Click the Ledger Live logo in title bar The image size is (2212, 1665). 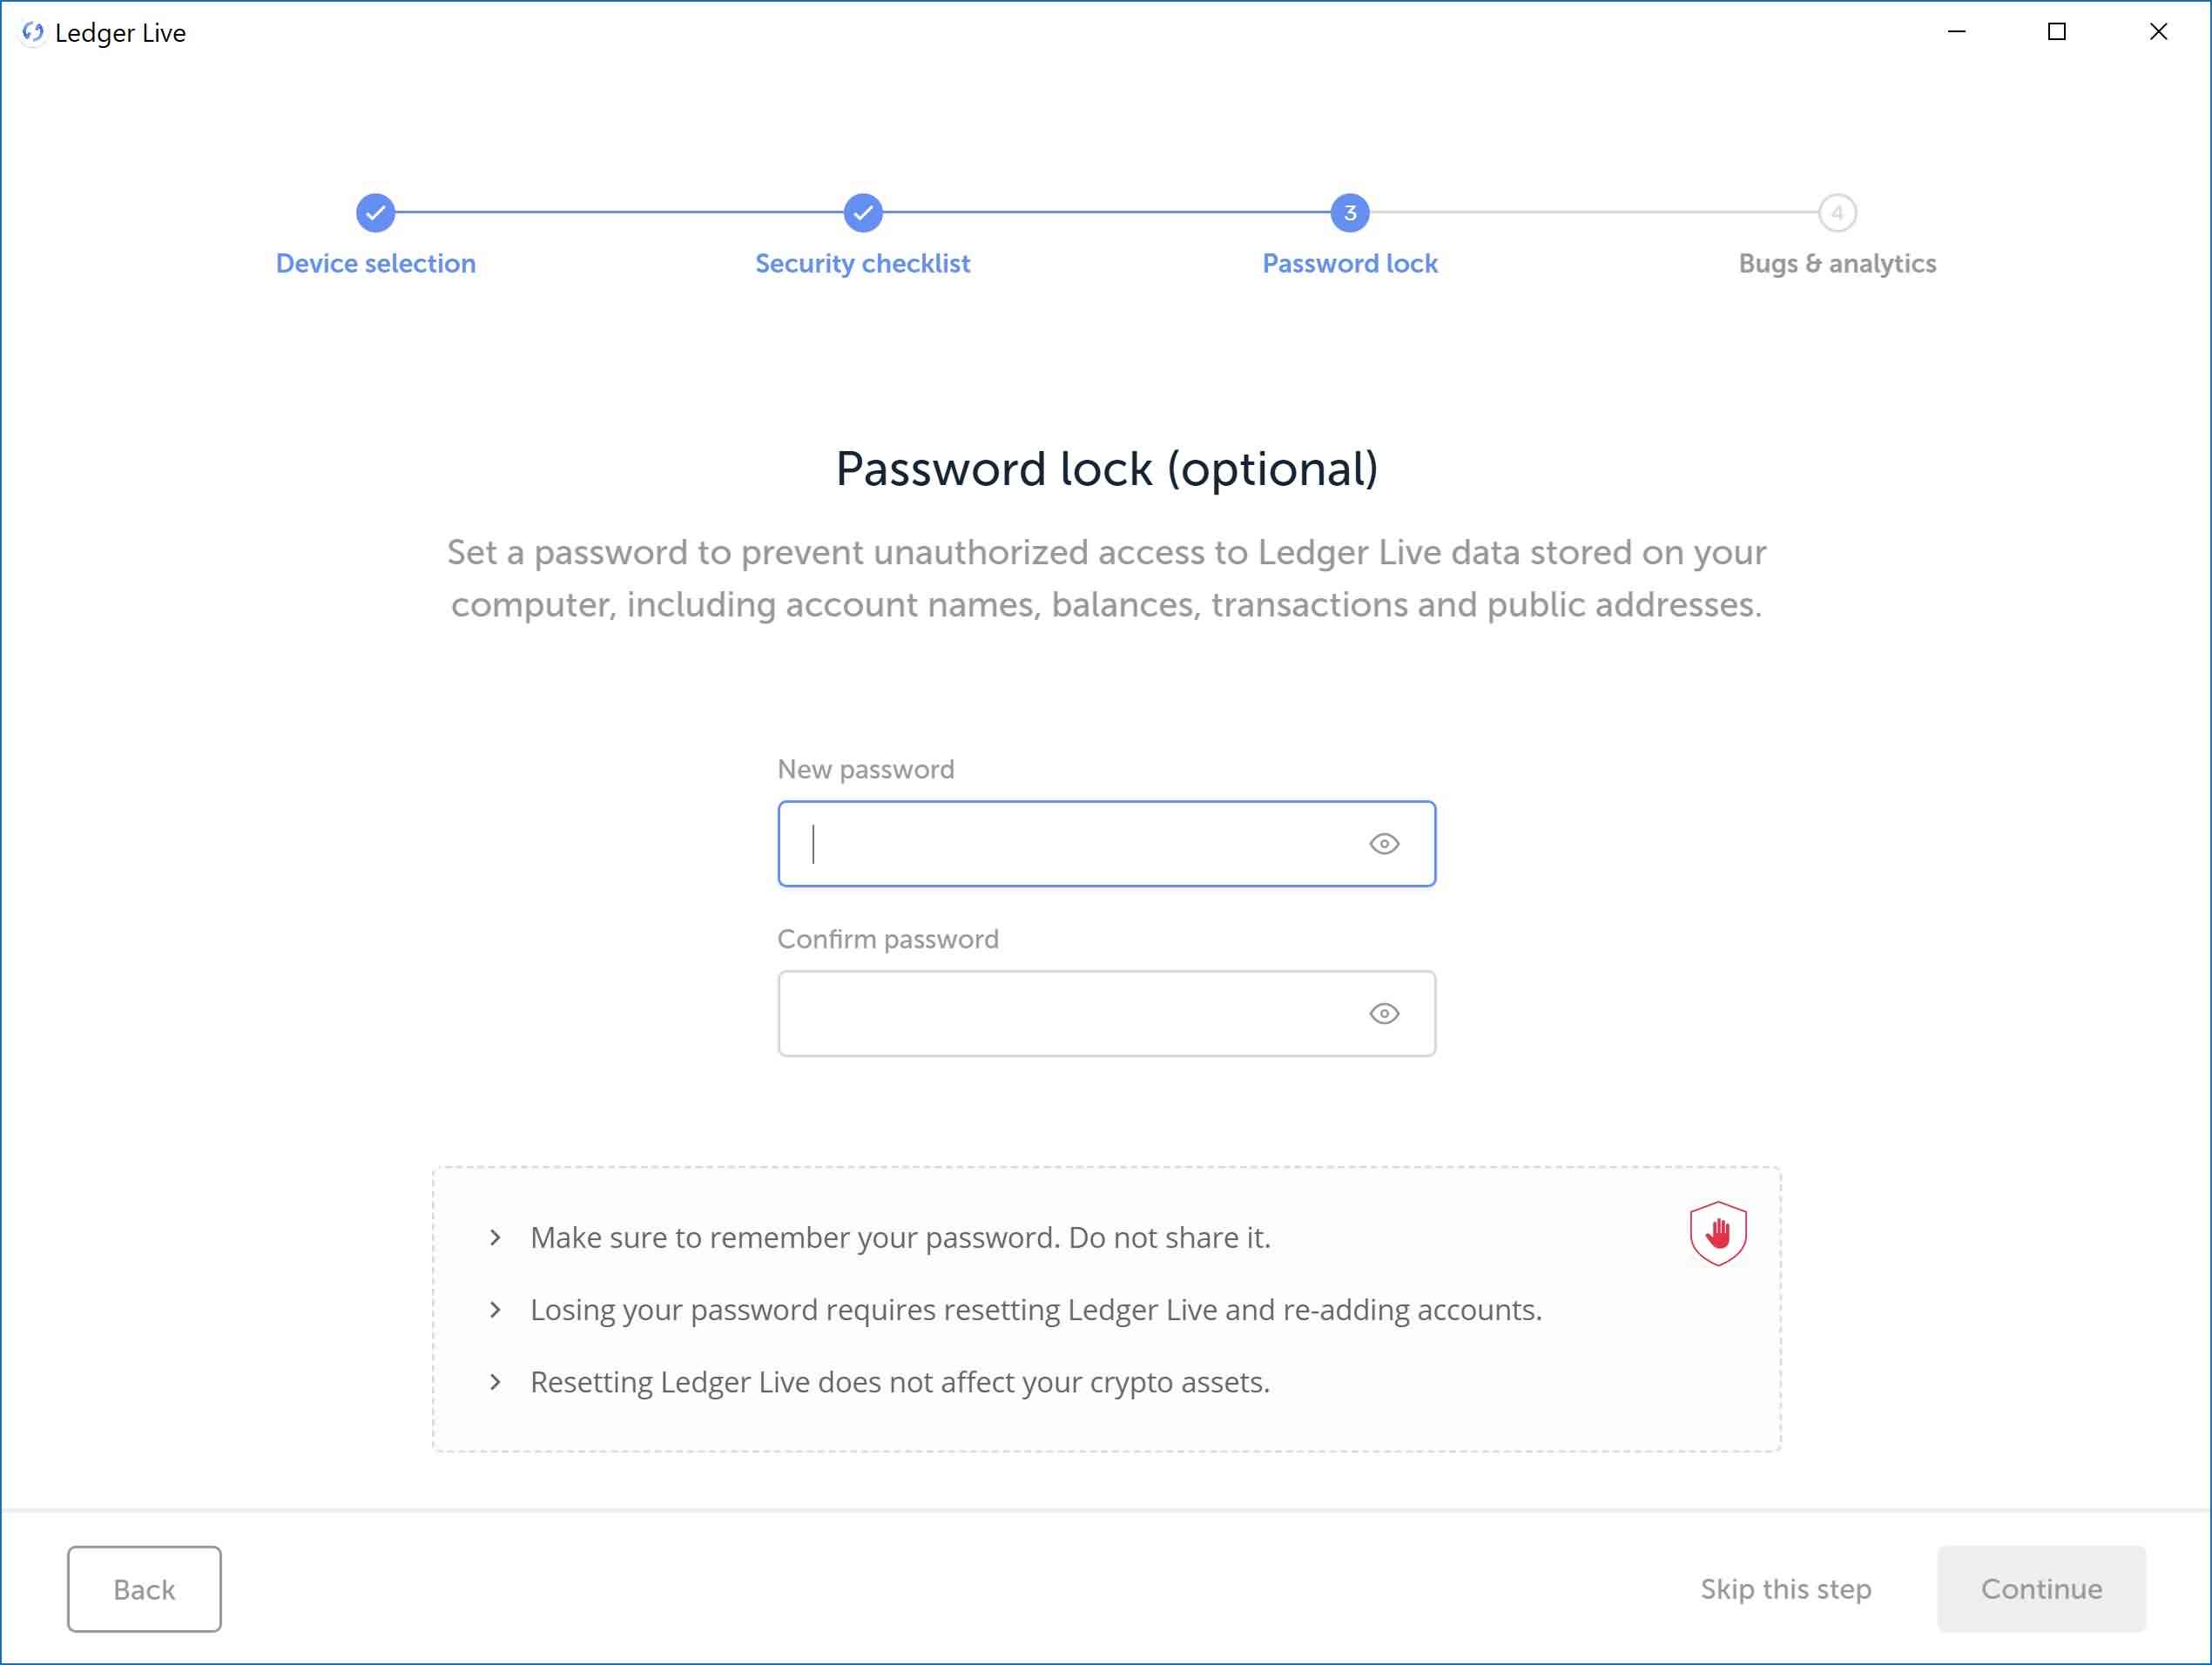pos(33,33)
